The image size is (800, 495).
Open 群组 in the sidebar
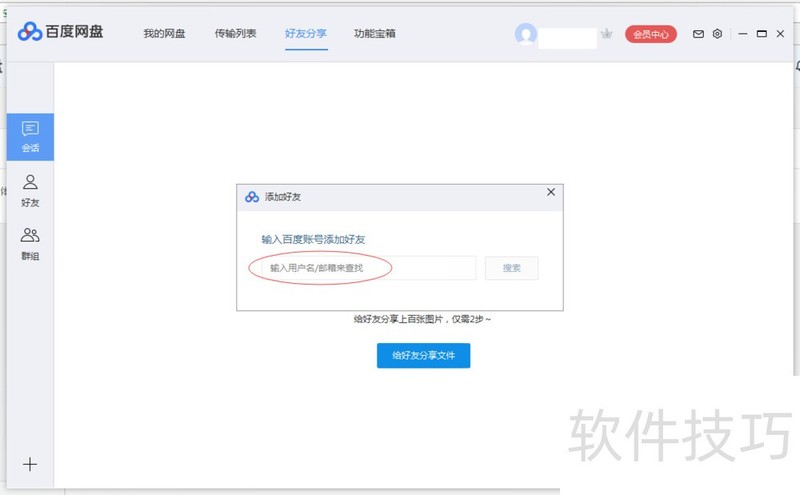[30, 244]
